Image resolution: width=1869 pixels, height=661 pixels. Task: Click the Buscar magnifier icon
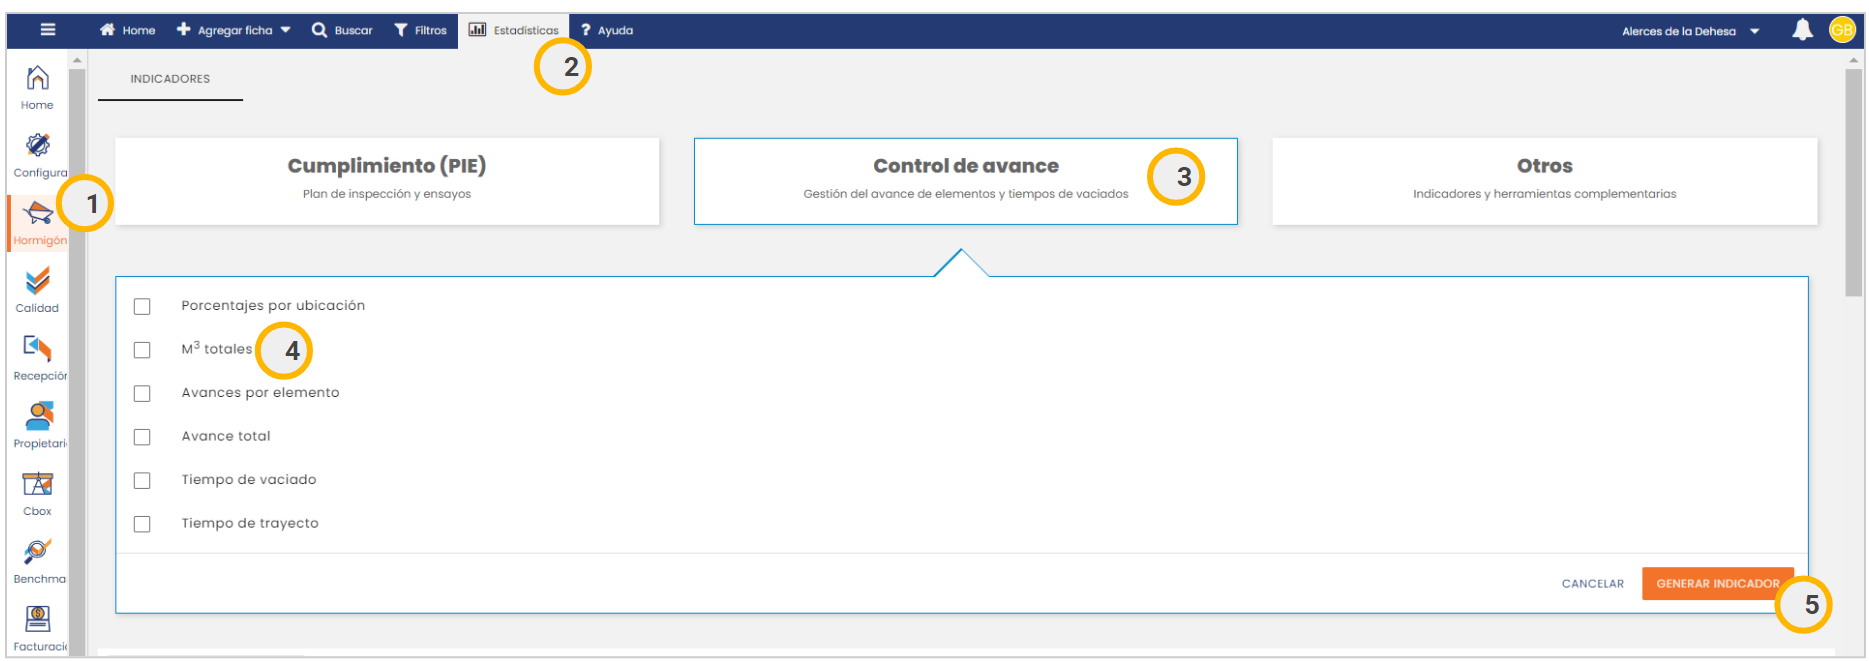tap(319, 30)
